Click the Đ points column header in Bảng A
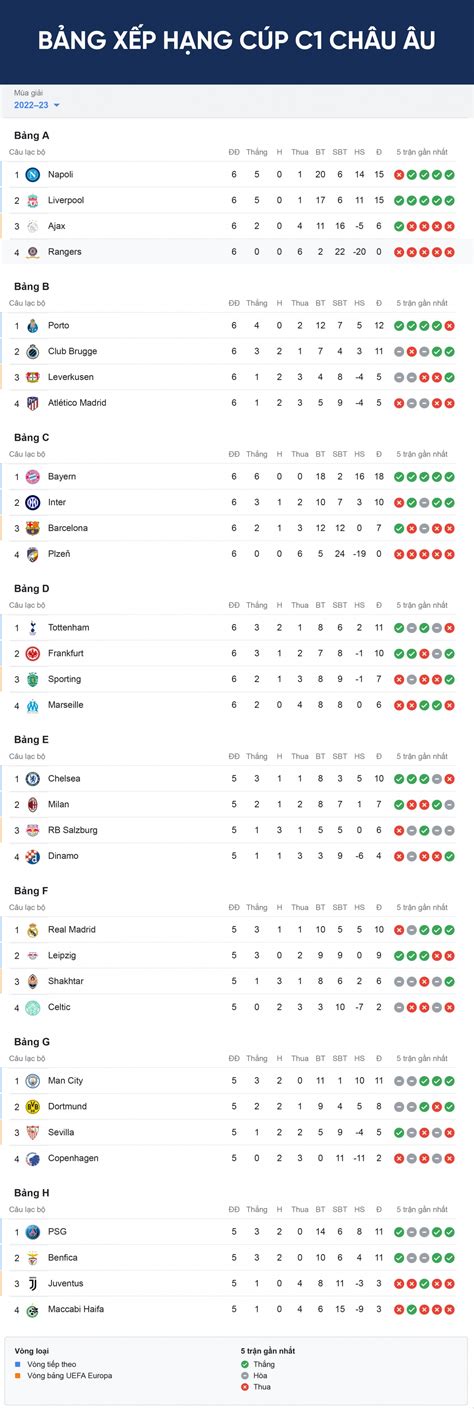This screenshot has width=474, height=1409. (379, 152)
